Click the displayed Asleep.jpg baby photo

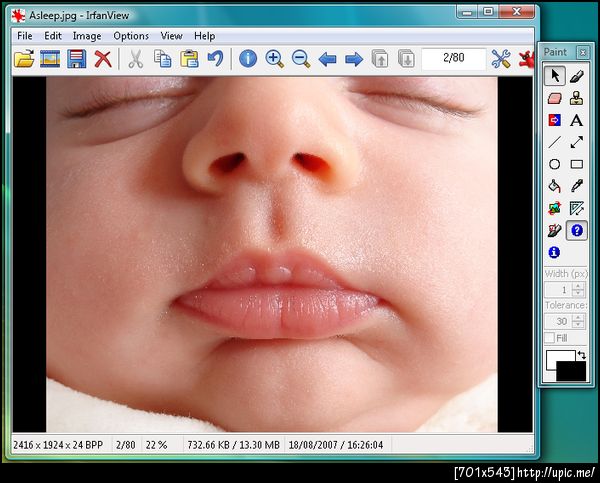tap(272, 254)
